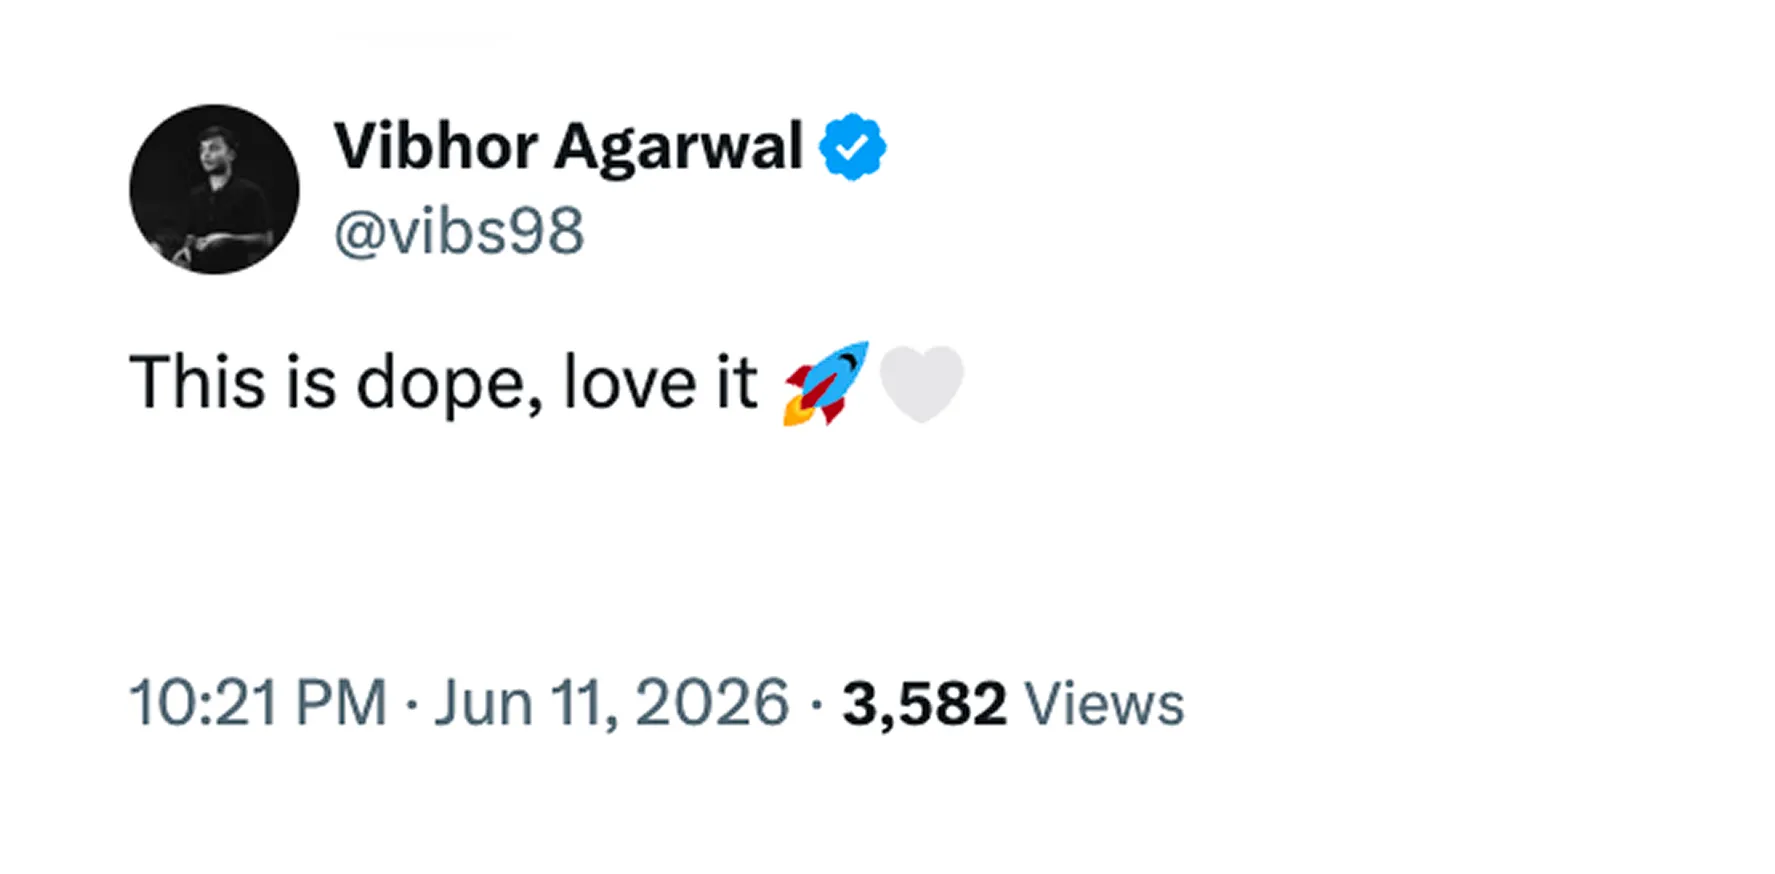Click the Views label

[1105, 704]
